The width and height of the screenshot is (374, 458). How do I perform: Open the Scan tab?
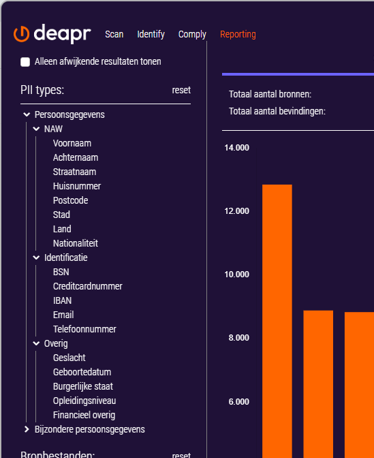[114, 34]
